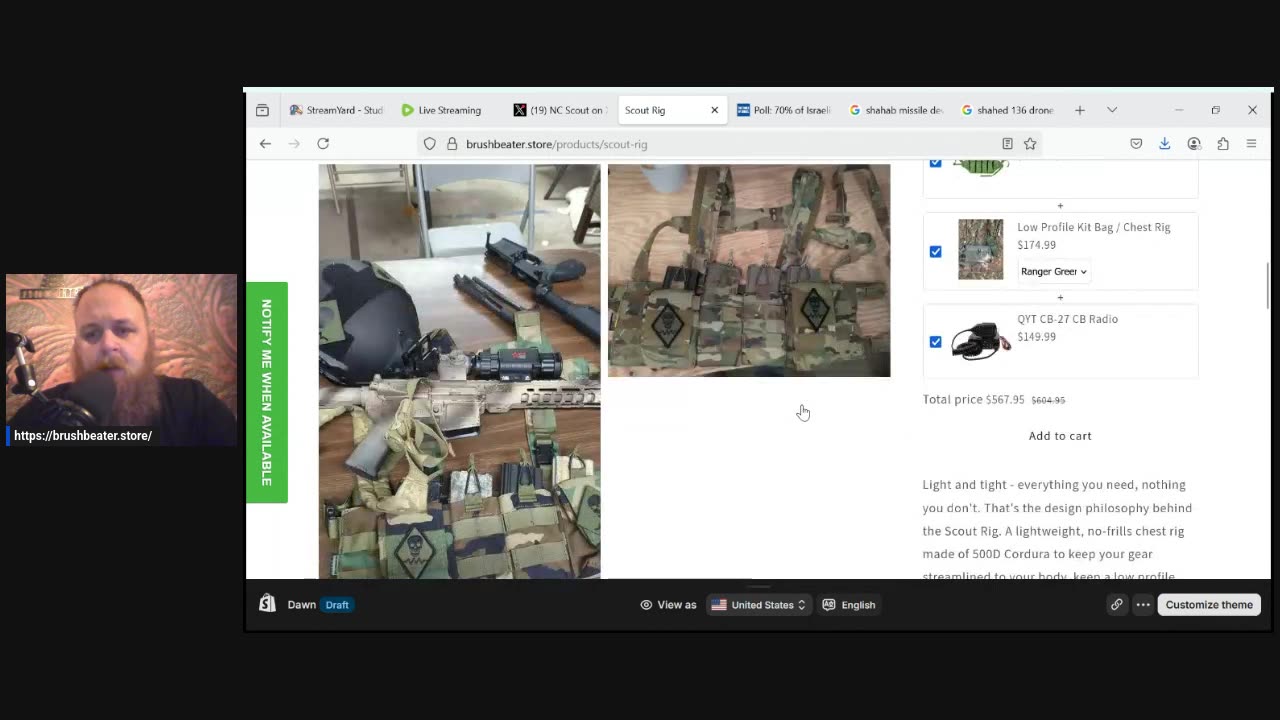Open the Firefox account icon
Image resolution: width=1280 pixels, height=720 pixels.
[x=1194, y=144]
